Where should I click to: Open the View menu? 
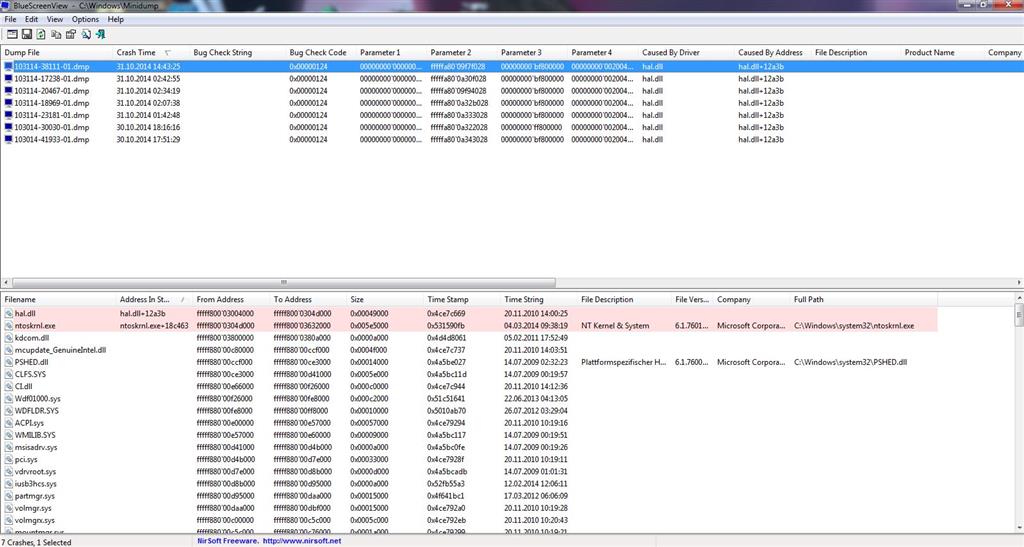point(55,20)
